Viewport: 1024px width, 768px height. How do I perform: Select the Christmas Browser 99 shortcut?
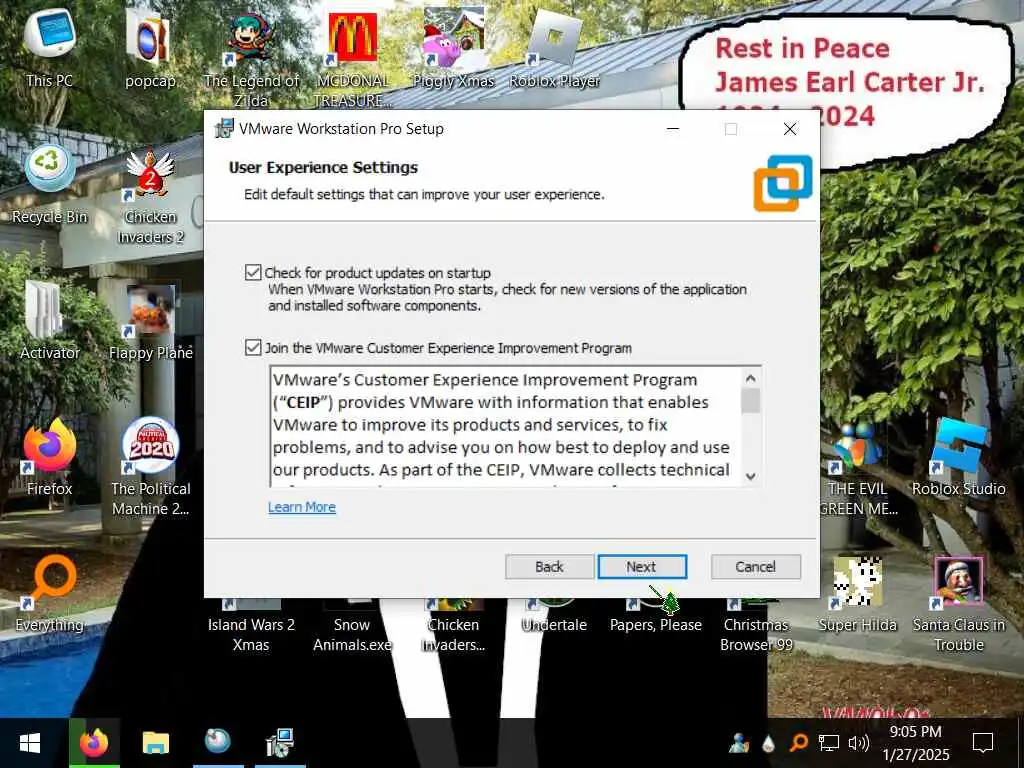pos(756,627)
